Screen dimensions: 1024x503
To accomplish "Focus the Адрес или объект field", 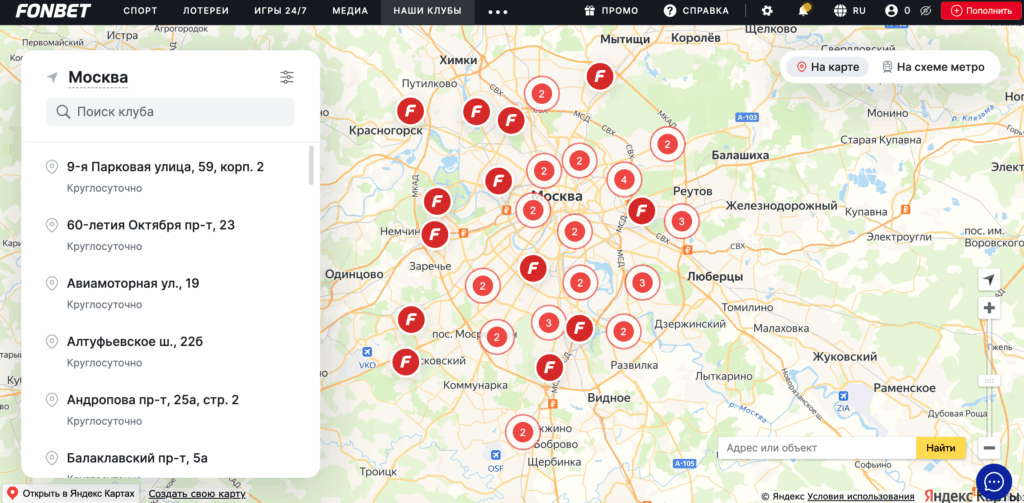I will [817, 448].
